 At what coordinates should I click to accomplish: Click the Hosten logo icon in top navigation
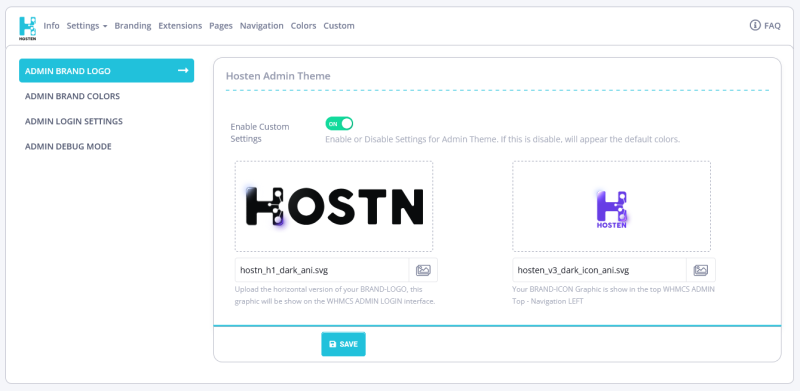[28, 27]
